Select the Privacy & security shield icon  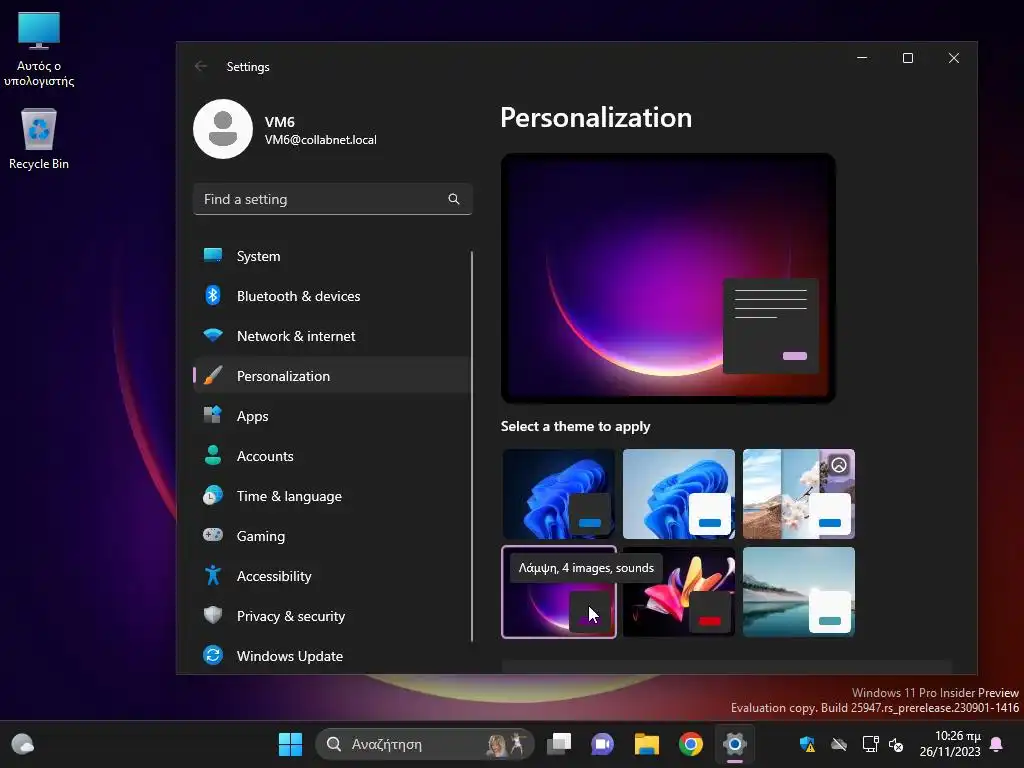213,615
